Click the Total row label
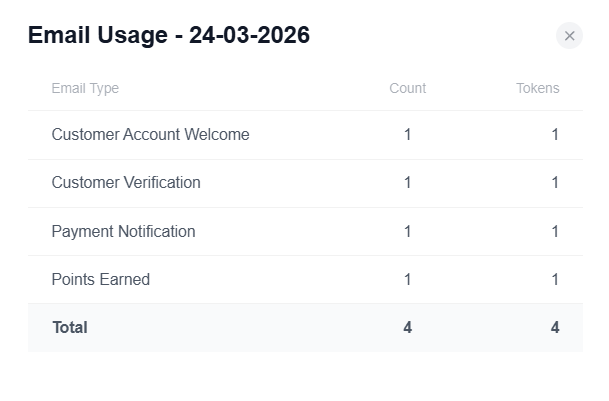The width and height of the screenshot is (609, 401). point(69,328)
